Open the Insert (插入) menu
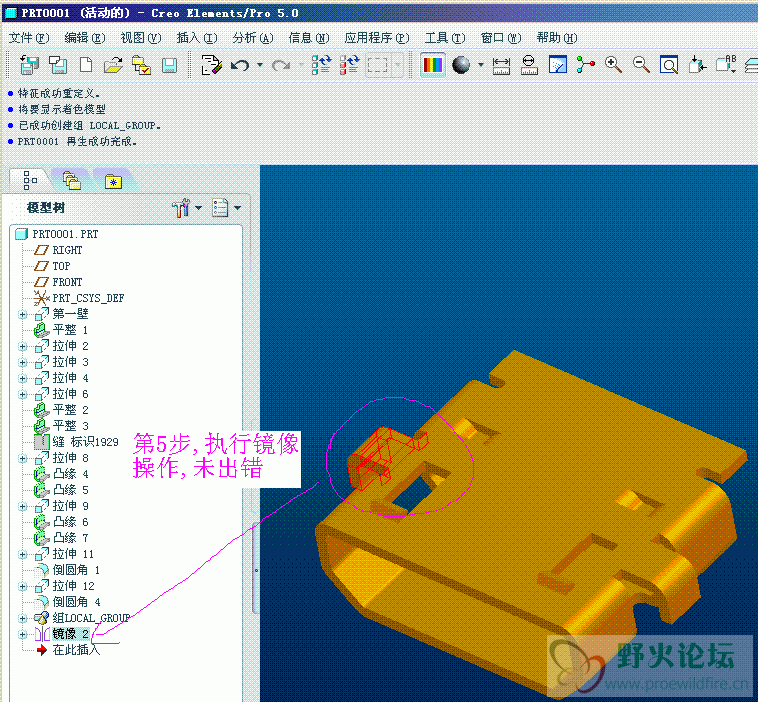758x702 pixels. (x=197, y=38)
